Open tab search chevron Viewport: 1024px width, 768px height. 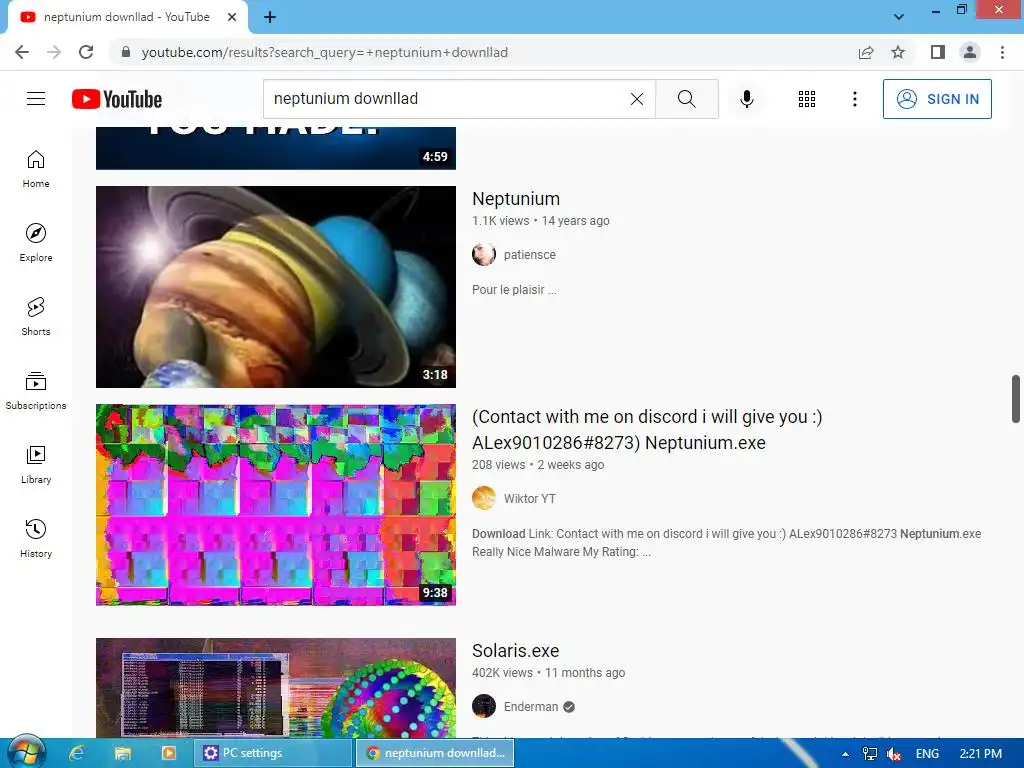pyautogui.click(x=899, y=17)
